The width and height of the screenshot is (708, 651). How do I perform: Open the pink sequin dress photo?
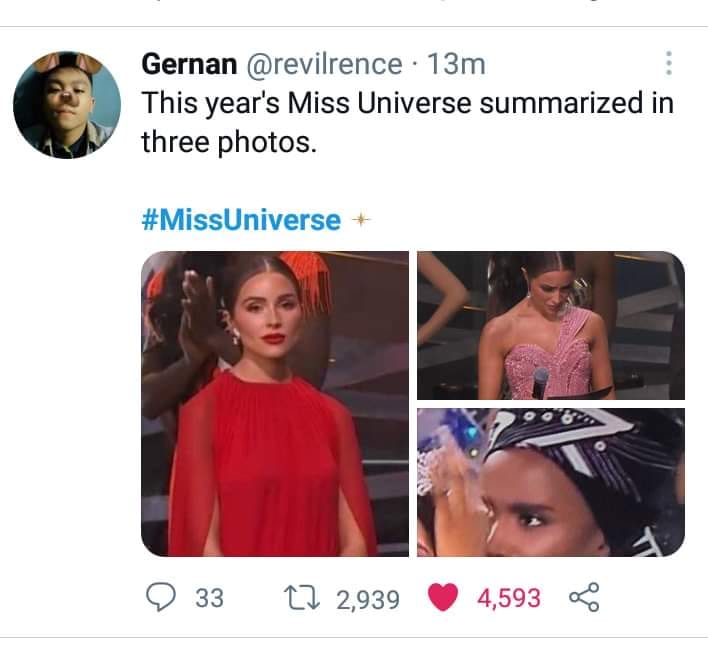(x=550, y=325)
